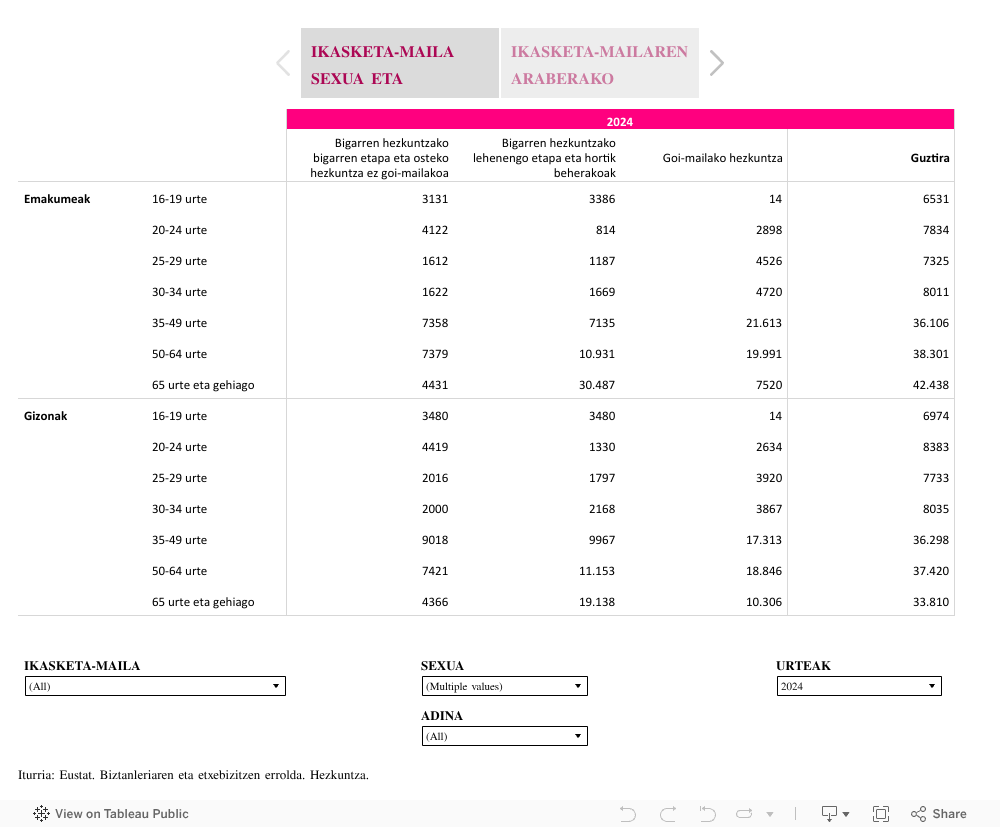Viewport: 1000px width, 827px height.
Task: Click the IKASKETA-MAILA filter title
Action: pyautogui.click(x=82, y=666)
